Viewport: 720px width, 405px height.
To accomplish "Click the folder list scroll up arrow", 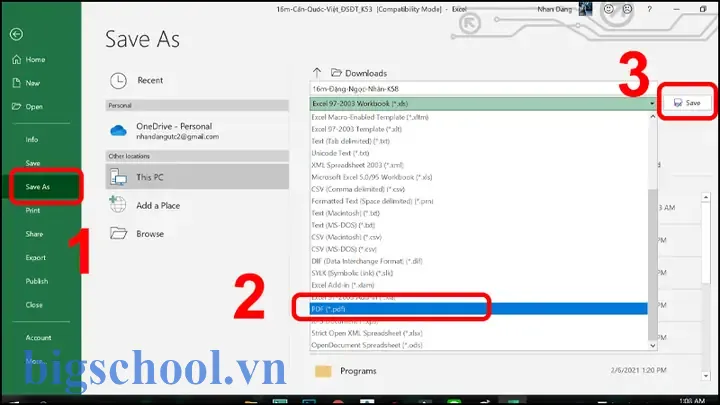I will (x=706, y=197).
